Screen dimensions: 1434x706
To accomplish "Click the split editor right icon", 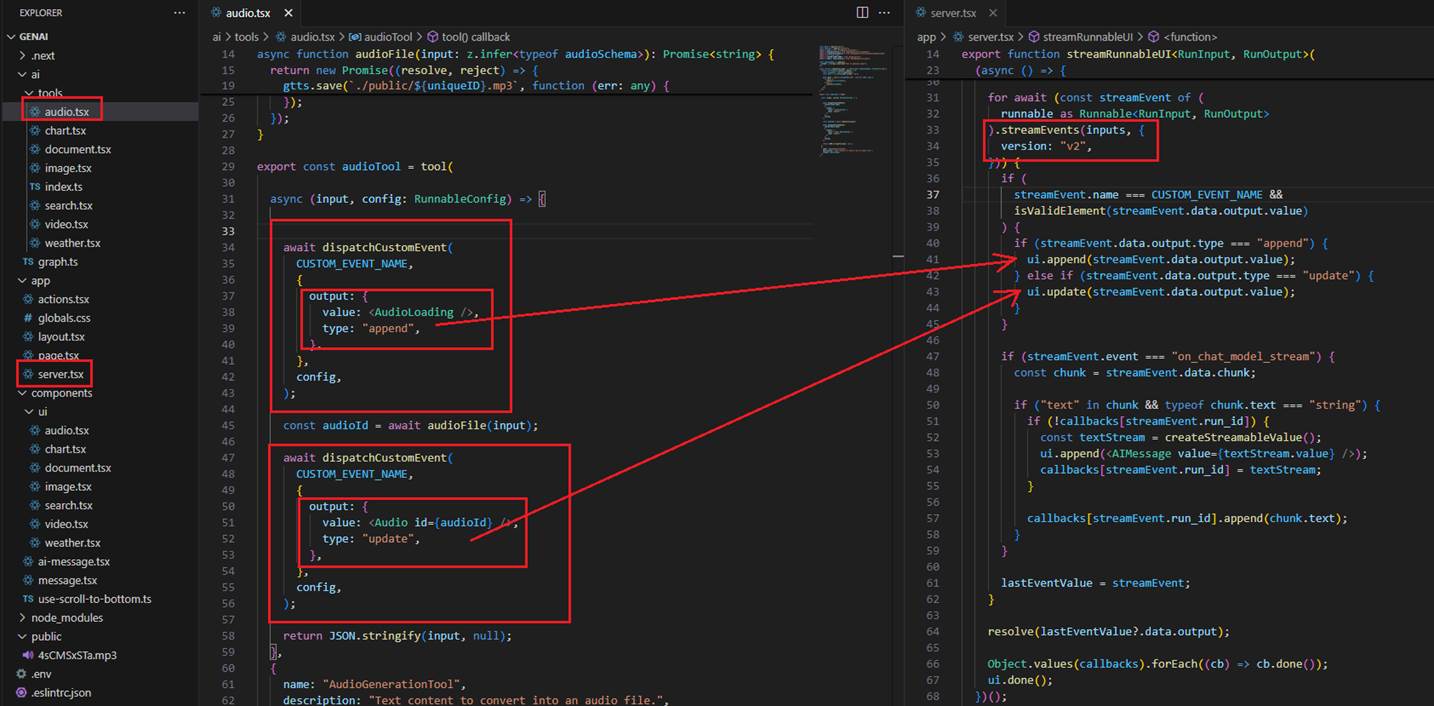I will (x=862, y=13).
